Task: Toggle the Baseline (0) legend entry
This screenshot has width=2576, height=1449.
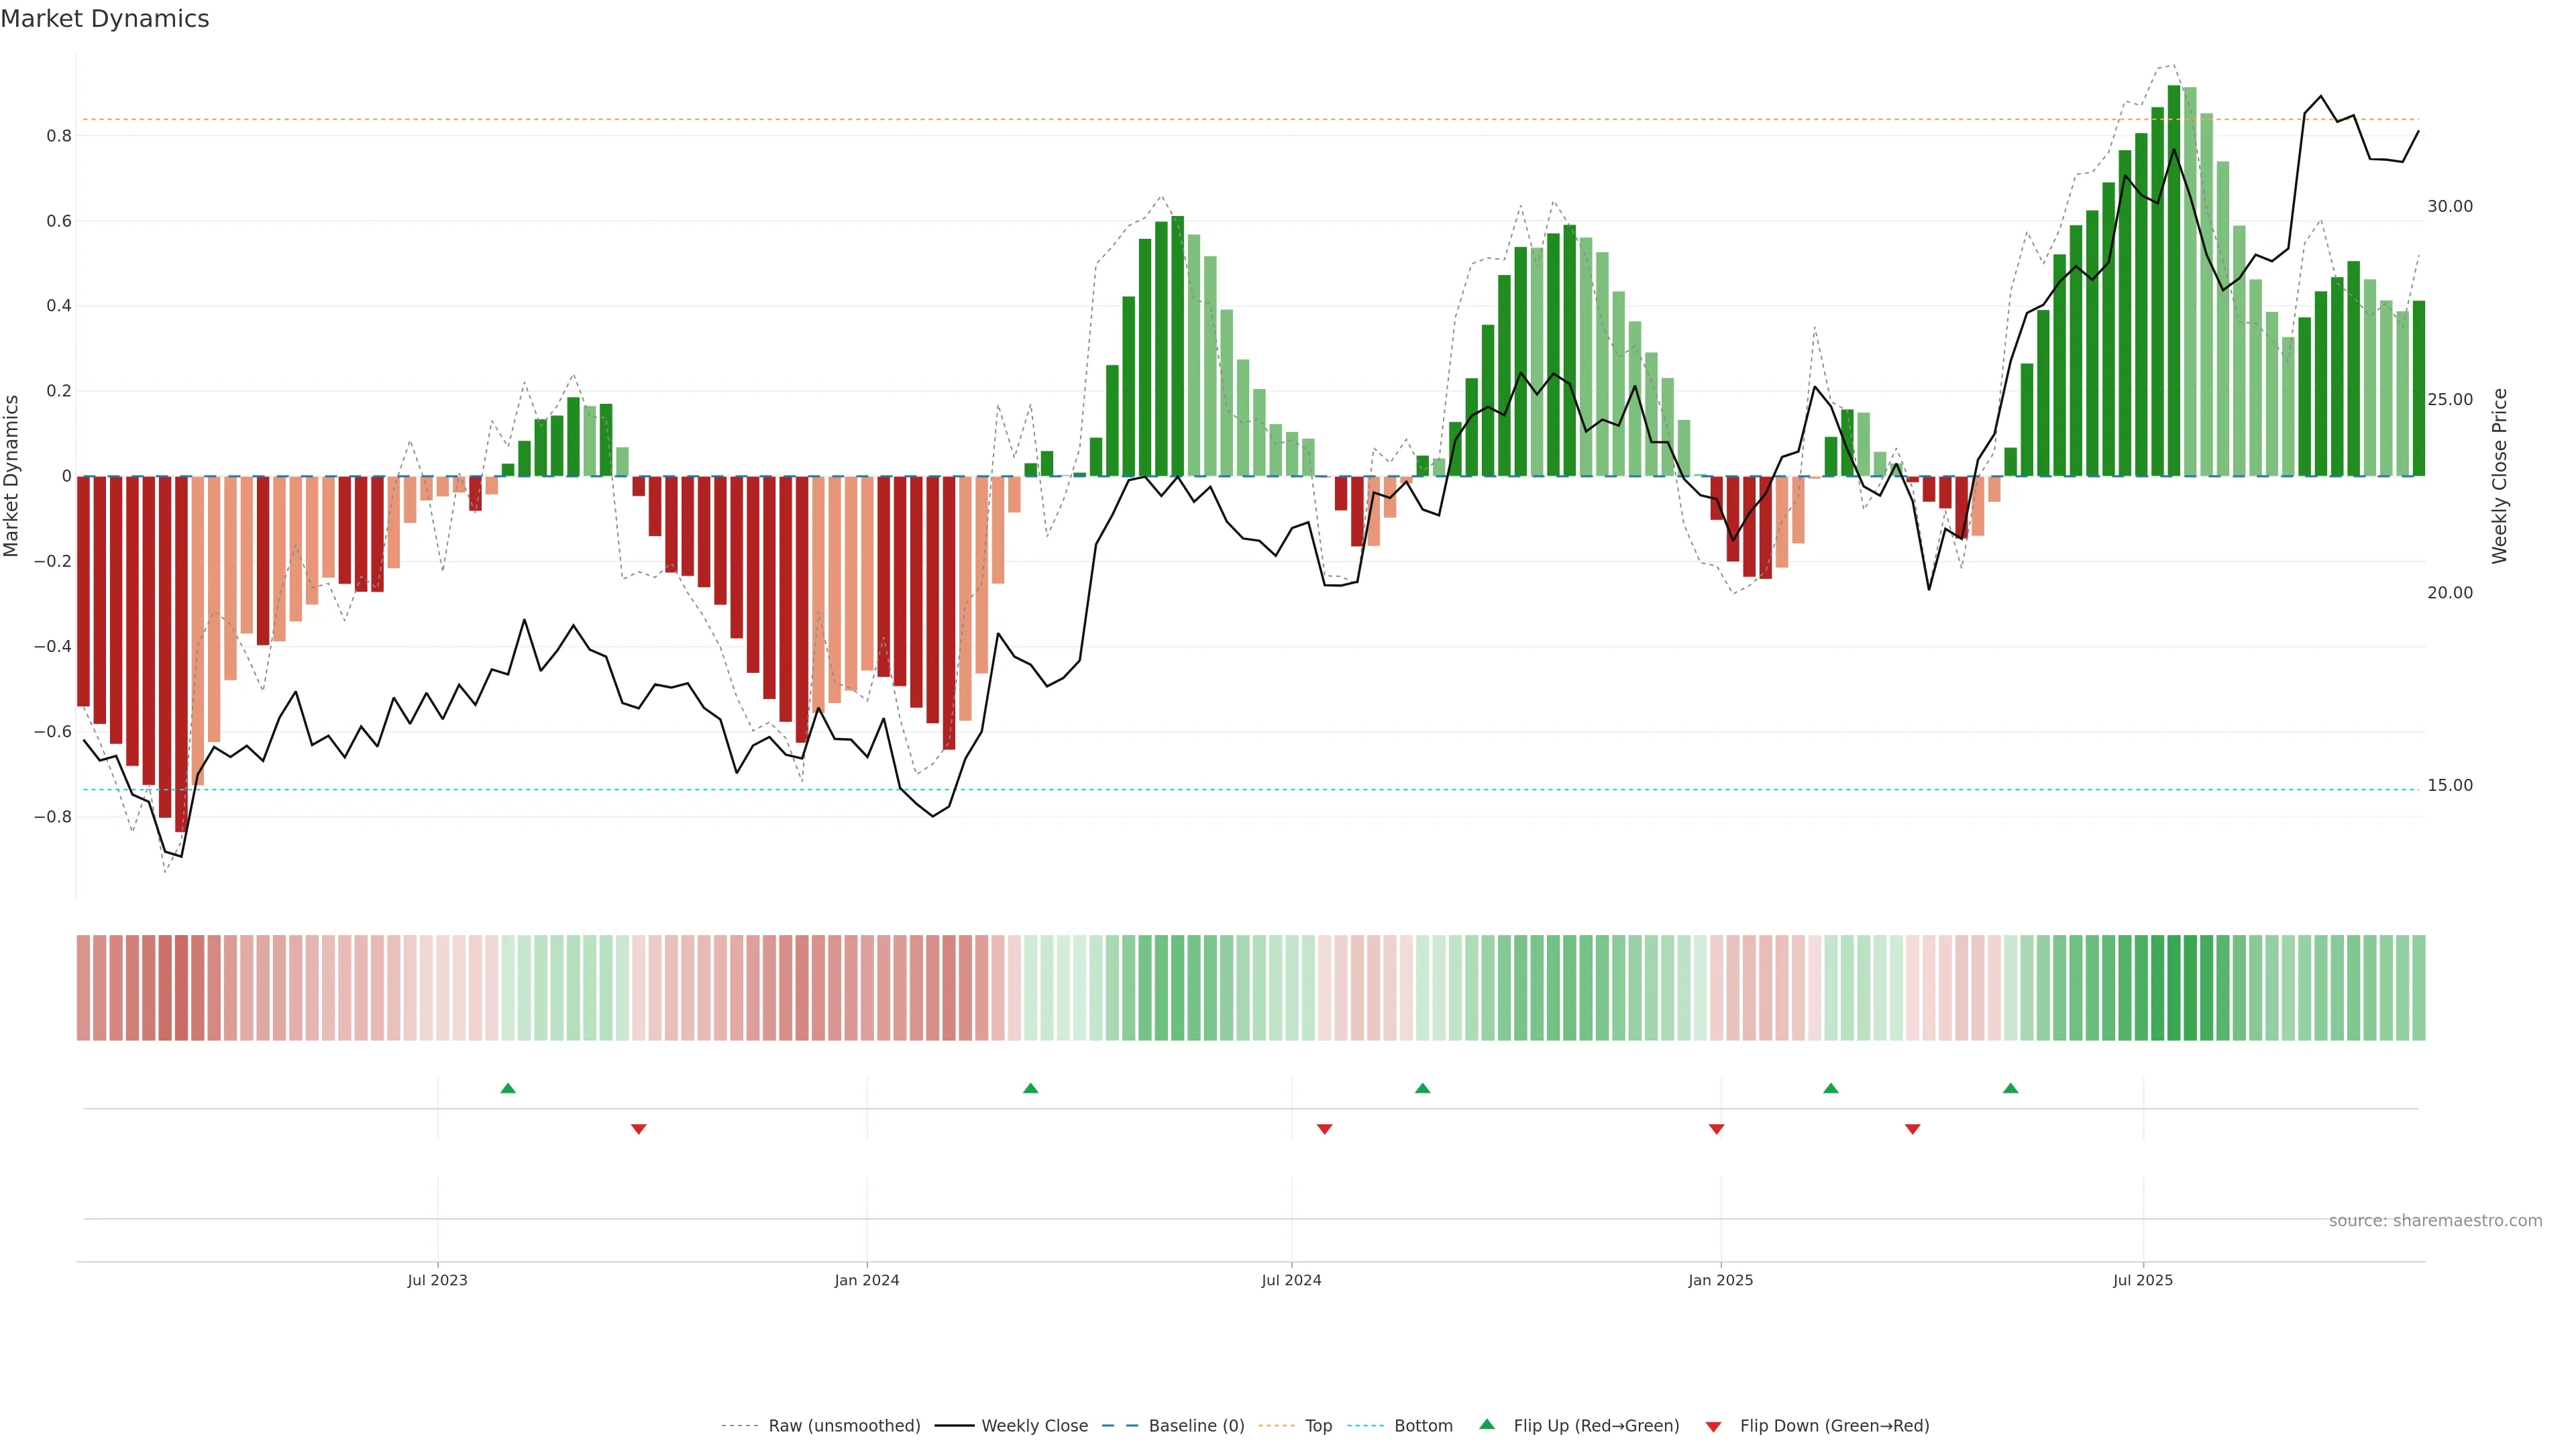Action: pyautogui.click(x=1196, y=1426)
